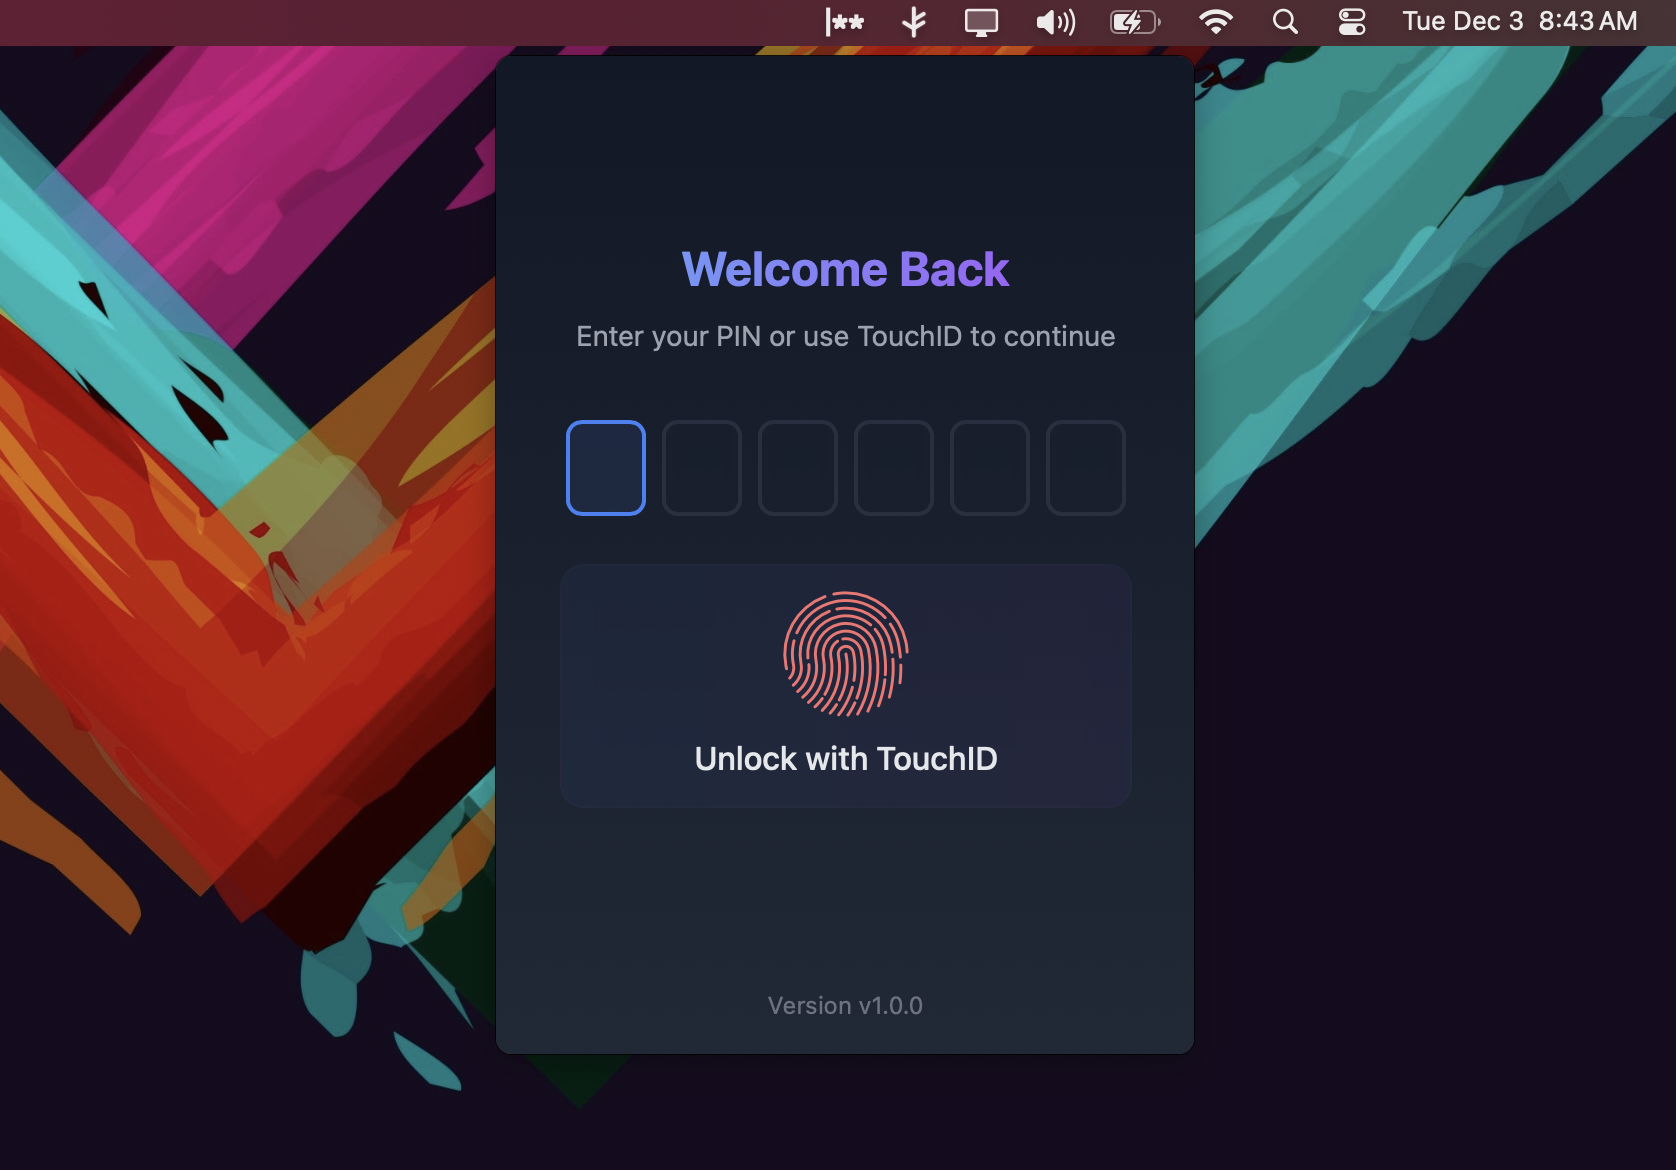Click the Enter your PIN instruction text
Viewport: 1676px width, 1170px height.
[846, 337]
